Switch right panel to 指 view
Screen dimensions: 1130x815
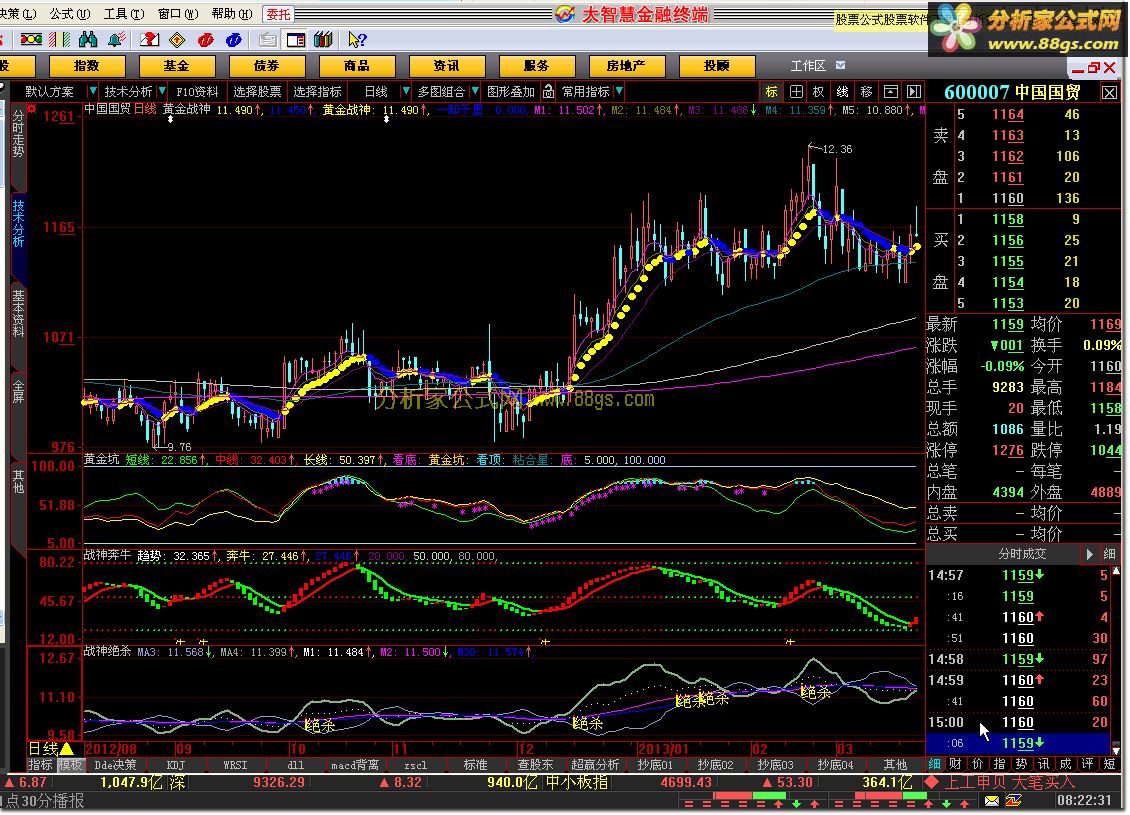pos(1000,764)
